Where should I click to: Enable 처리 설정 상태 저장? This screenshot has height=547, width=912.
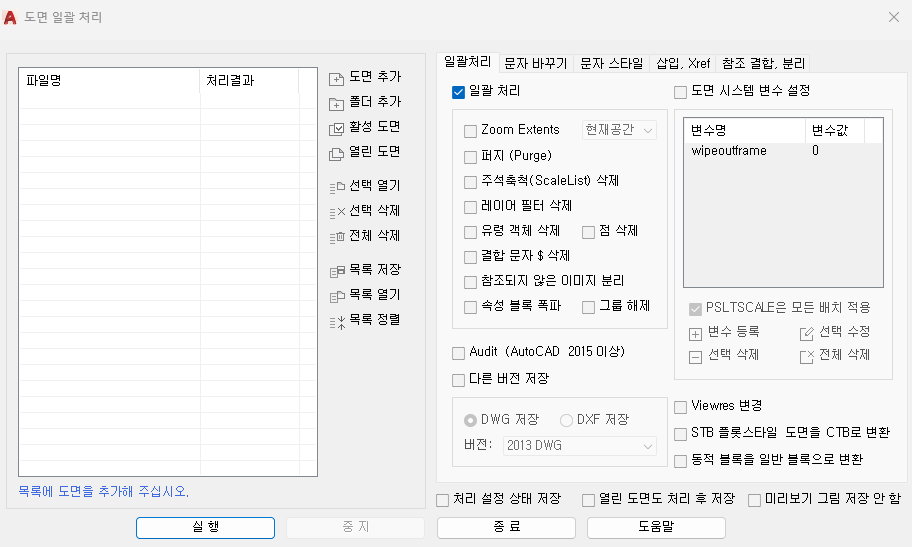tap(443, 500)
